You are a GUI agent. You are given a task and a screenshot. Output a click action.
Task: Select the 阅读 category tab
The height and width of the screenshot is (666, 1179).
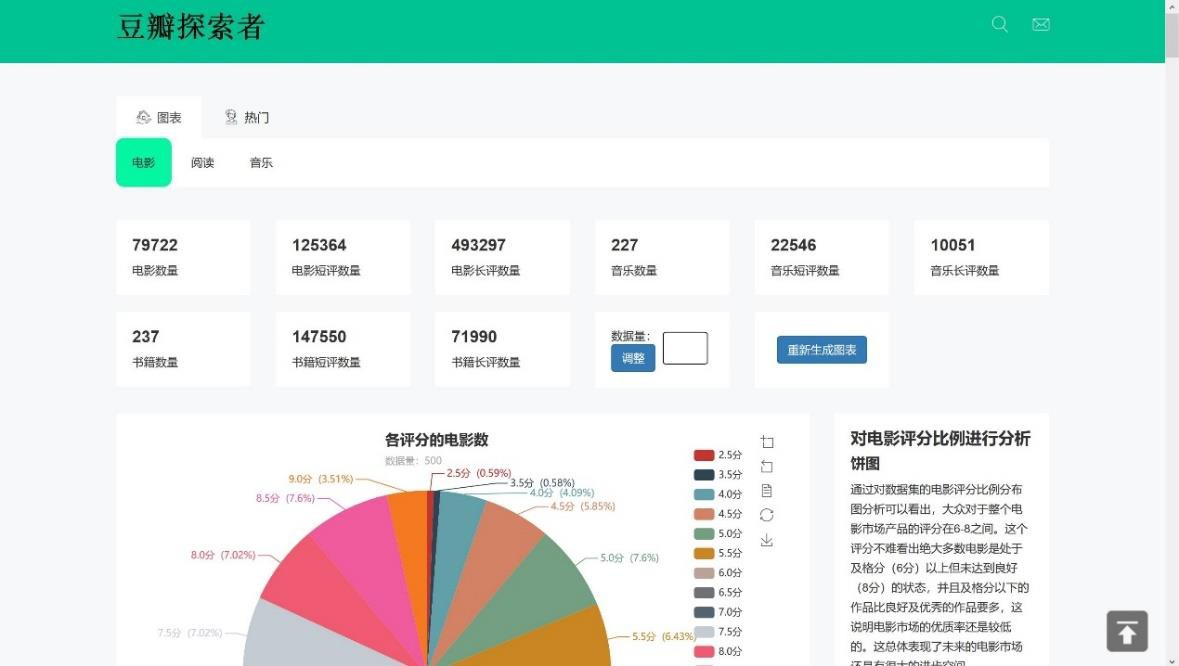coord(202,162)
